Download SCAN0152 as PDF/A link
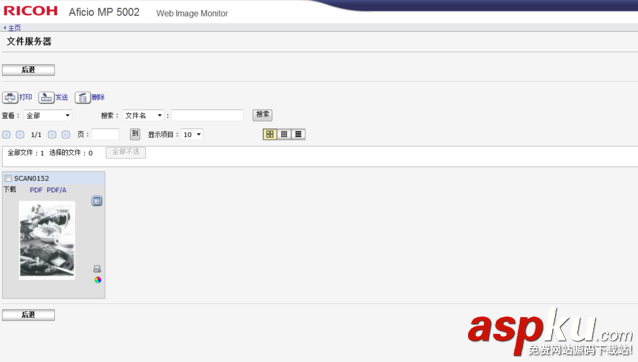The height and width of the screenshot is (362, 638). tap(57, 190)
